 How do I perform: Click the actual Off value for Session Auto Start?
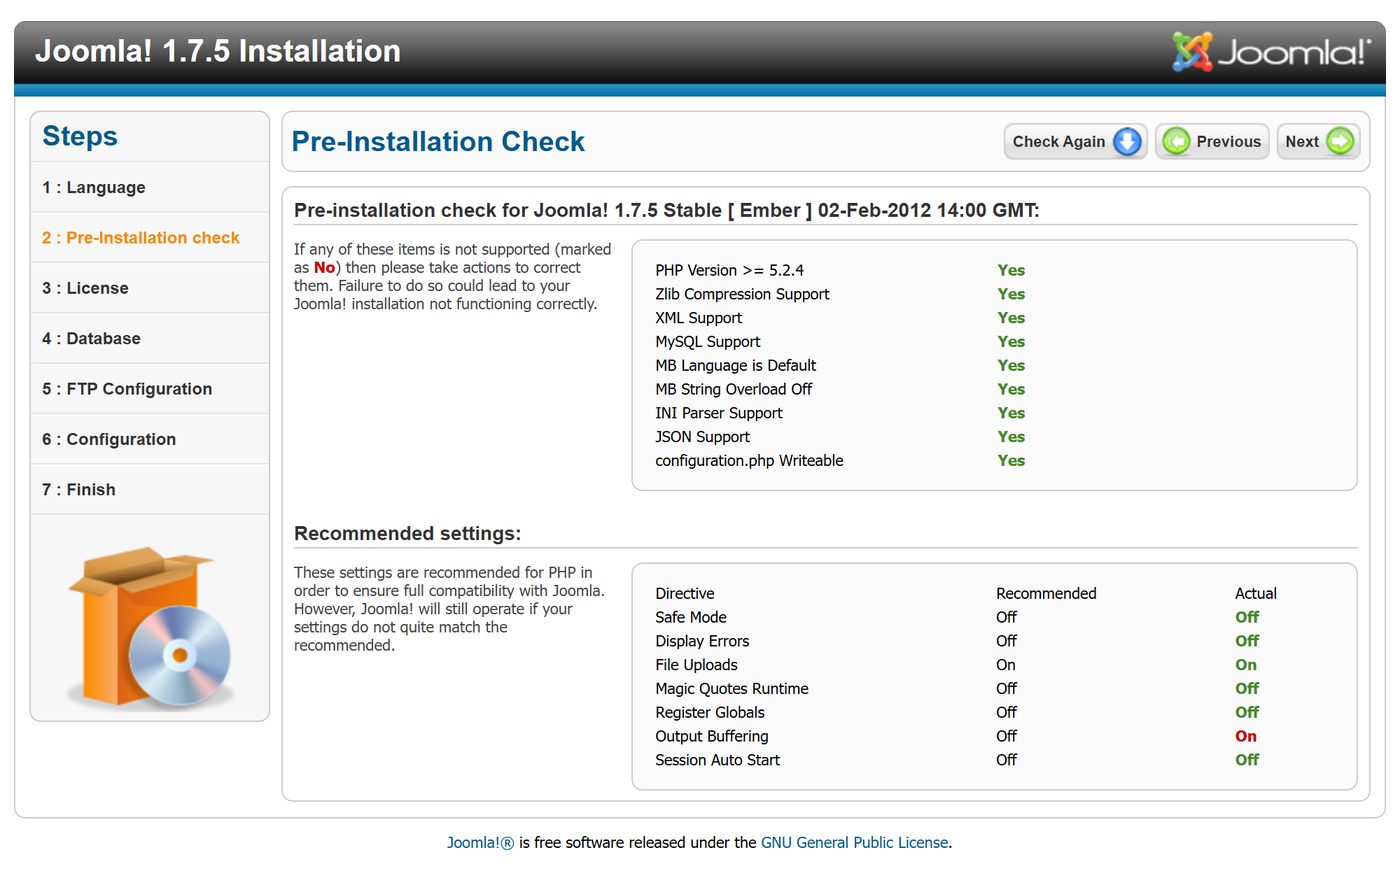point(1247,760)
